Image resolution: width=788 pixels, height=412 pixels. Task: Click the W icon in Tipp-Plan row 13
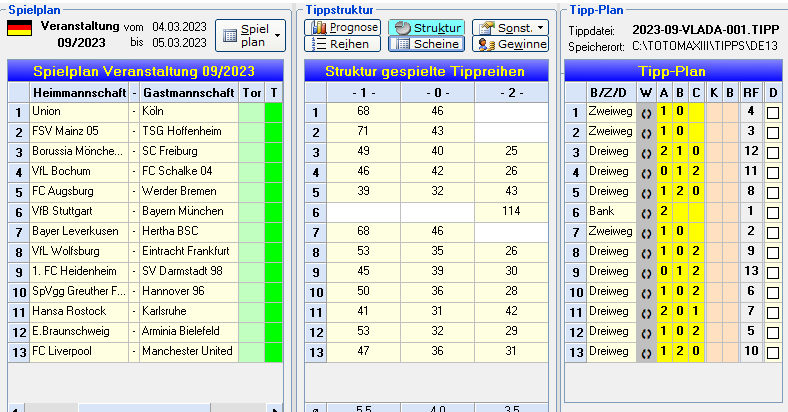646,353
